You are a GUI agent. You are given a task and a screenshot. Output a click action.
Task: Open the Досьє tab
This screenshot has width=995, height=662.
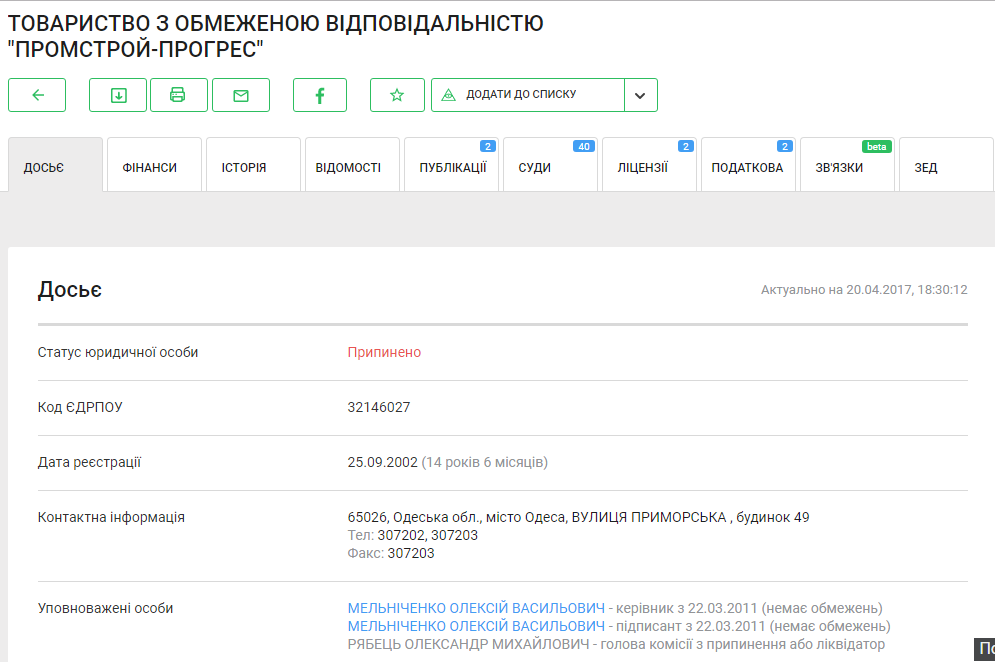pos(55,166)
